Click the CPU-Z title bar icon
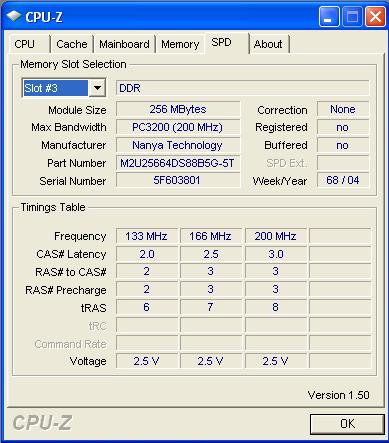This screenshot has height=443, width=389. [14, 16]
